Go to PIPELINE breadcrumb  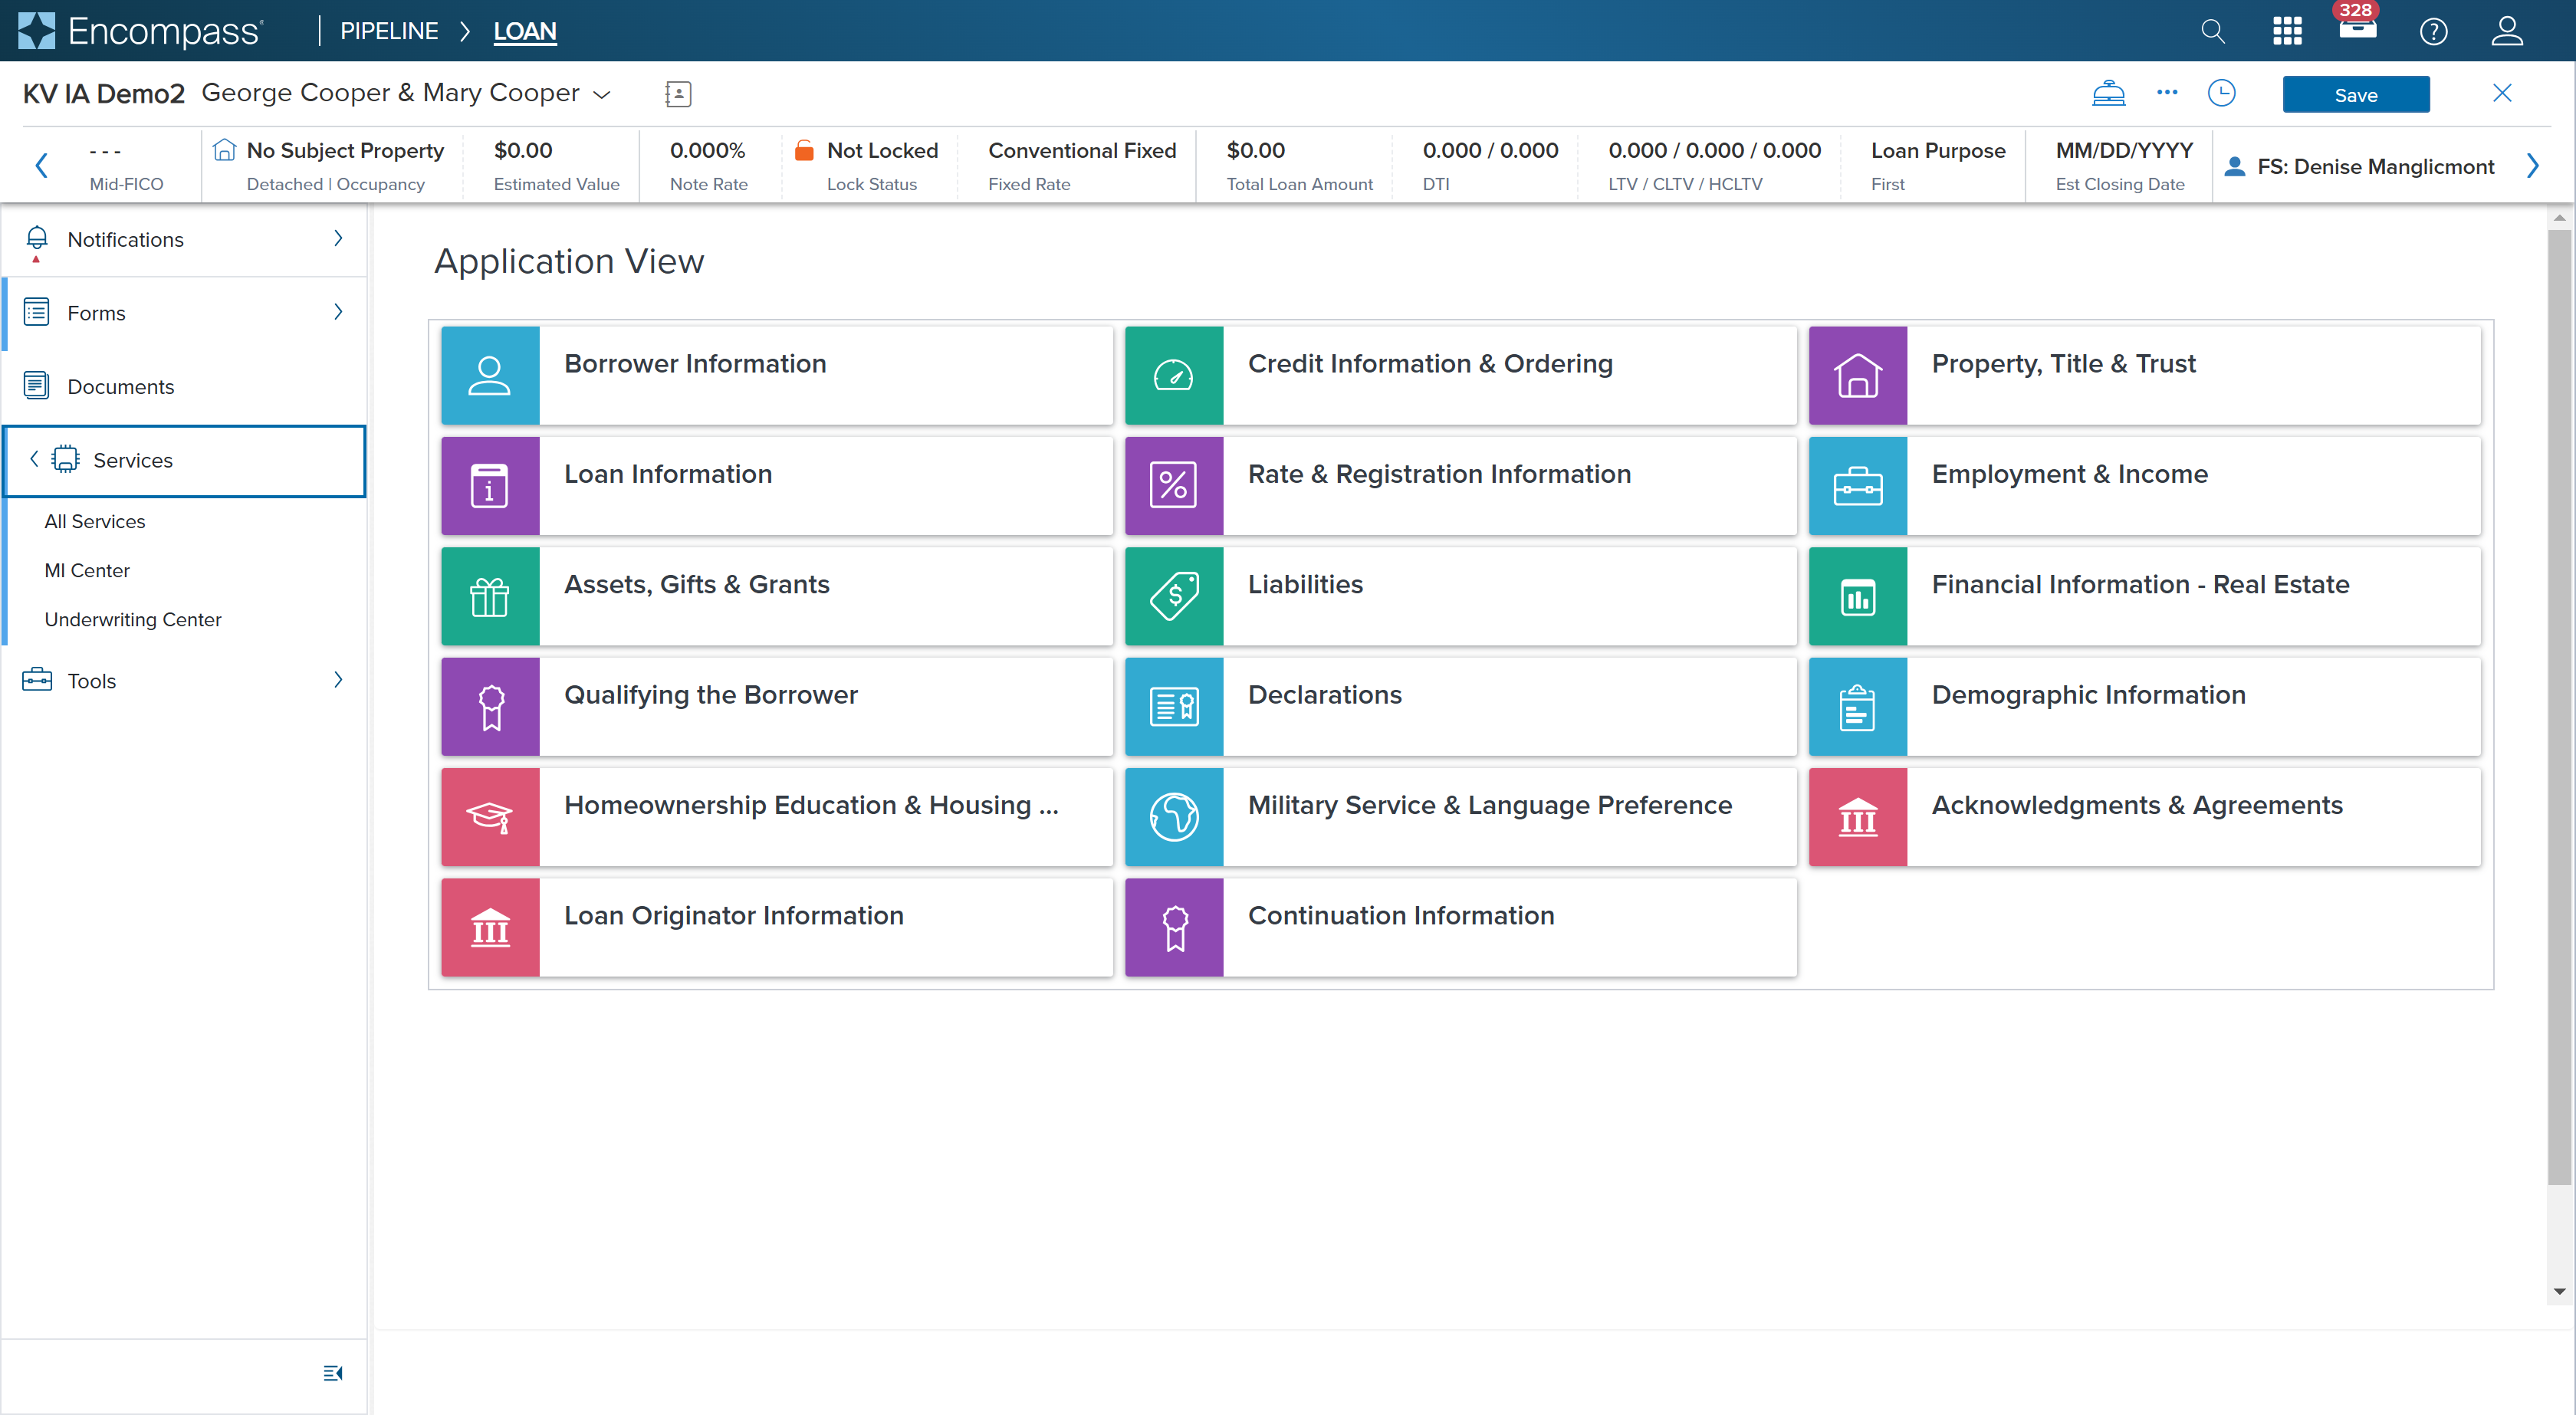(x=389, y=31)
